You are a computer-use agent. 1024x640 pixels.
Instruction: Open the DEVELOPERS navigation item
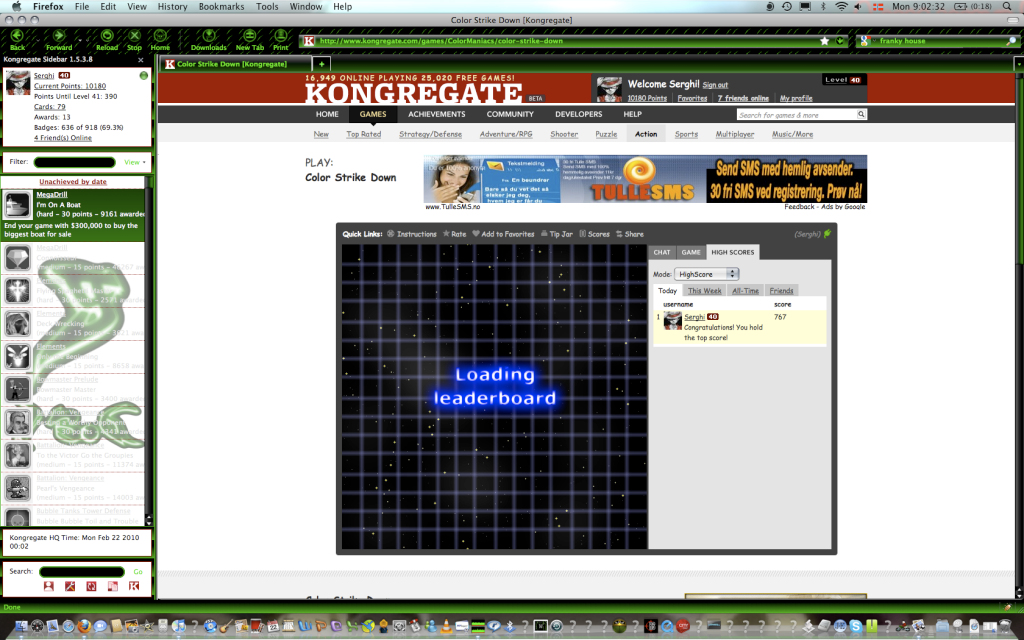tap(579, 114)
